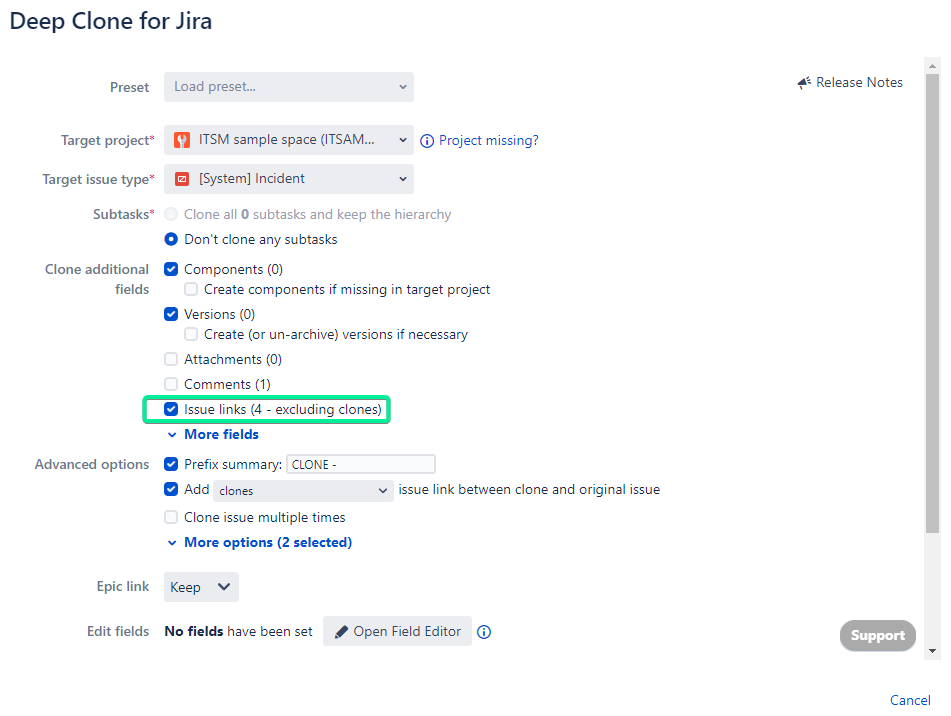Enable Clone issue multiple times checkbox
Screen dimensions: 951x716
171,517
